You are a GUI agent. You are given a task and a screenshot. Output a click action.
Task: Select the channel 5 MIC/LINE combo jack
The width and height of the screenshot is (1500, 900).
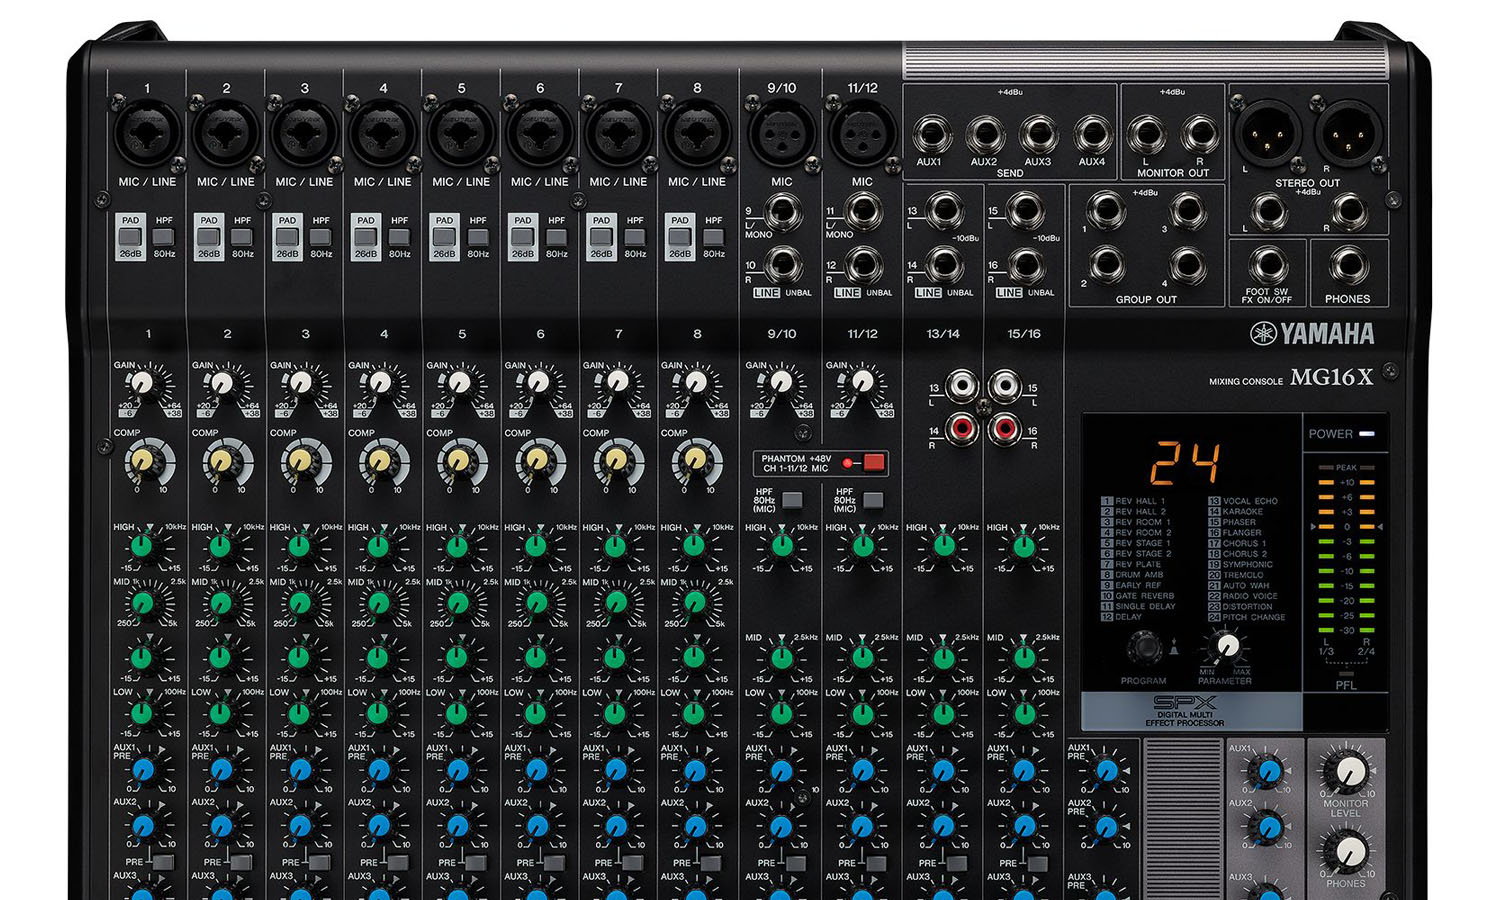click(462, 135)
